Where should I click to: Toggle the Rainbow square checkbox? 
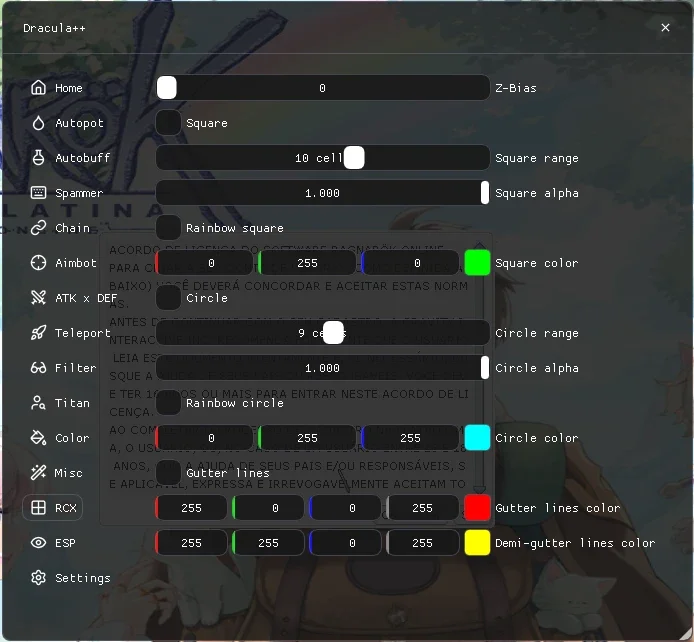click(168, 228)
